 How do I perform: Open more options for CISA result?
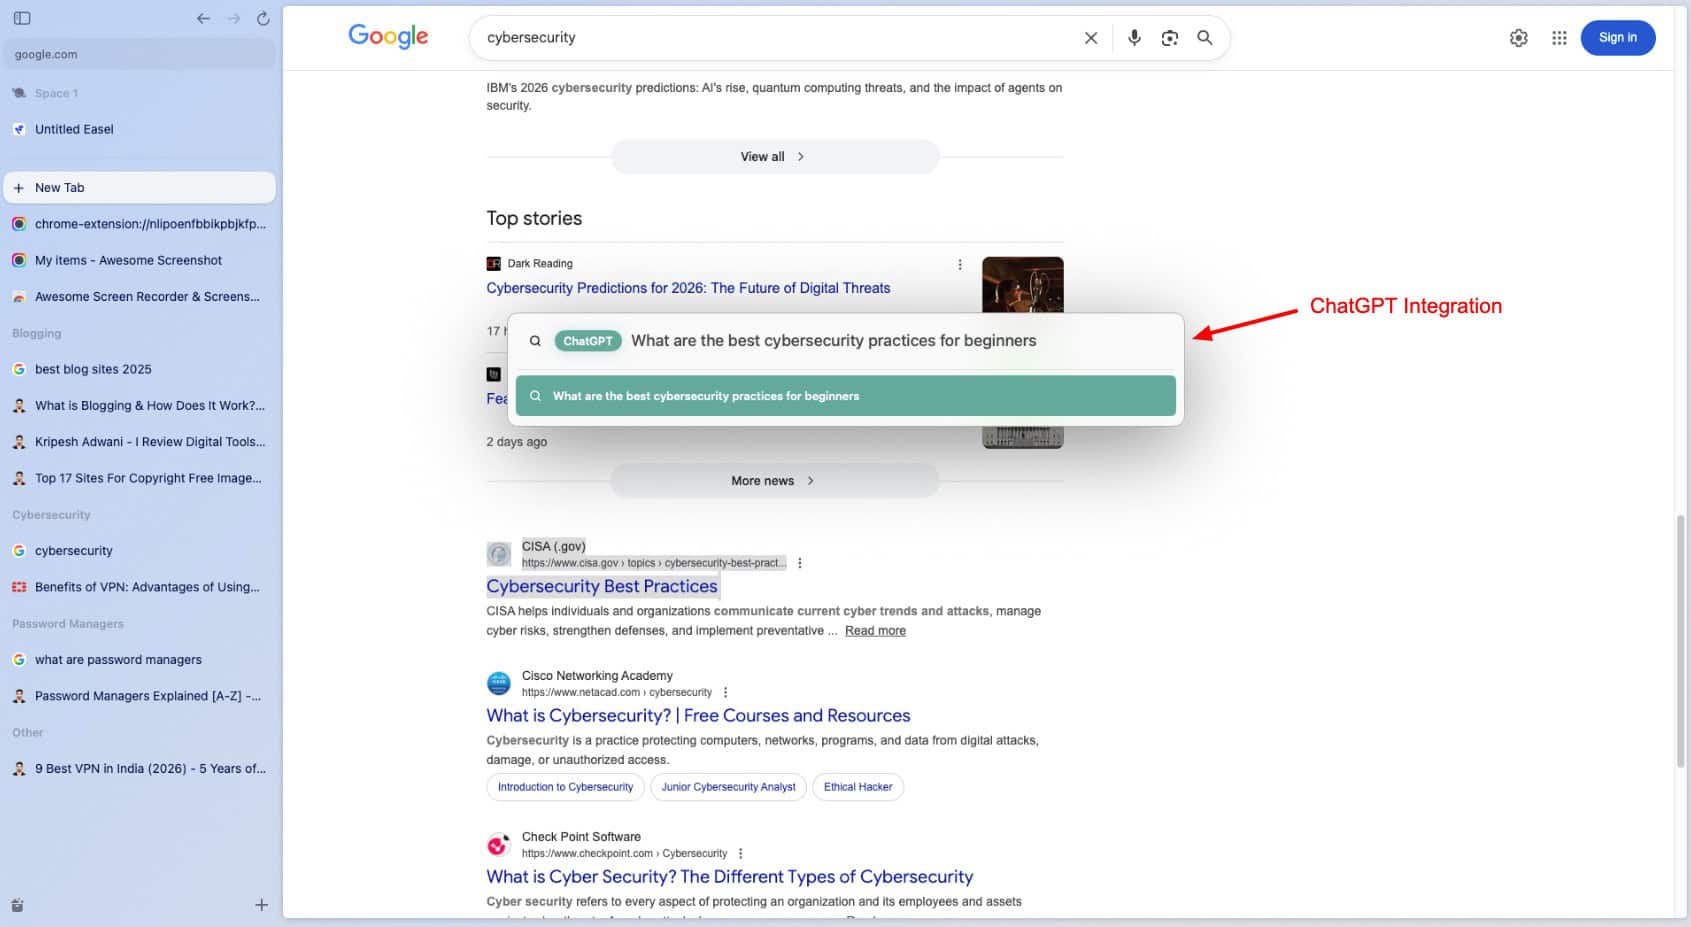click(799, 563)
